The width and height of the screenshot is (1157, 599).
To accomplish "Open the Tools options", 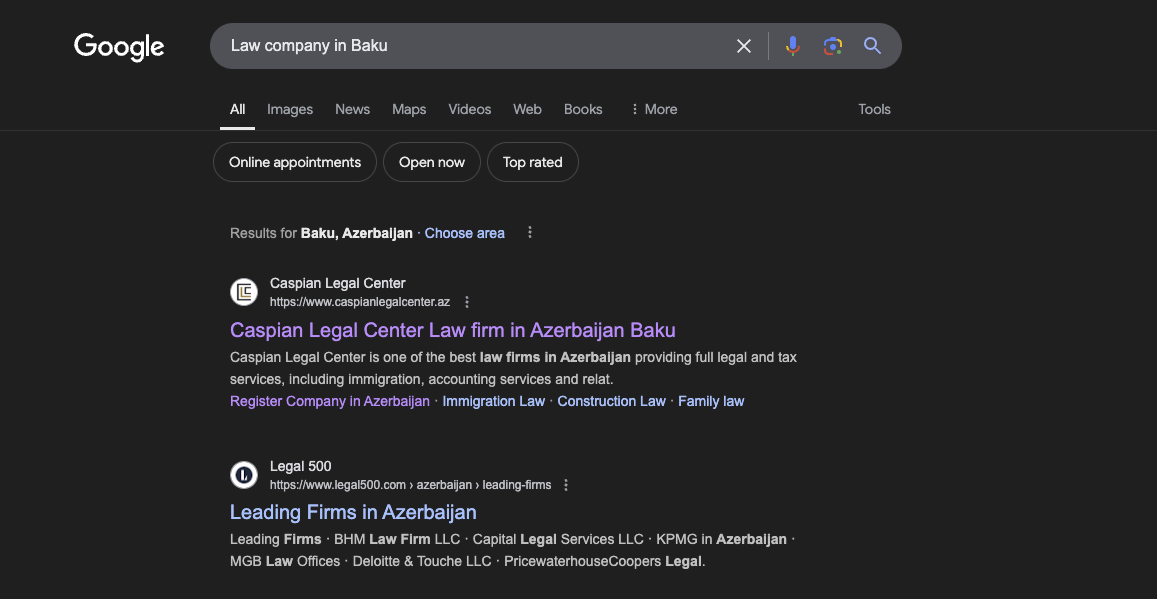I will (874, 109).
